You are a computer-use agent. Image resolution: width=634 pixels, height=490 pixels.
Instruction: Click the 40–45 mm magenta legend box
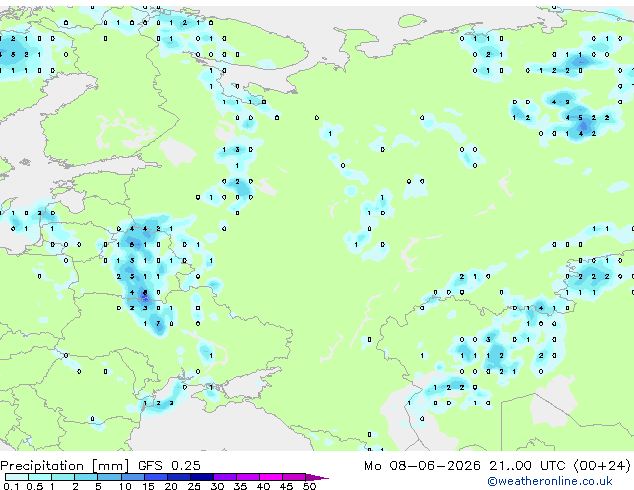270,477
